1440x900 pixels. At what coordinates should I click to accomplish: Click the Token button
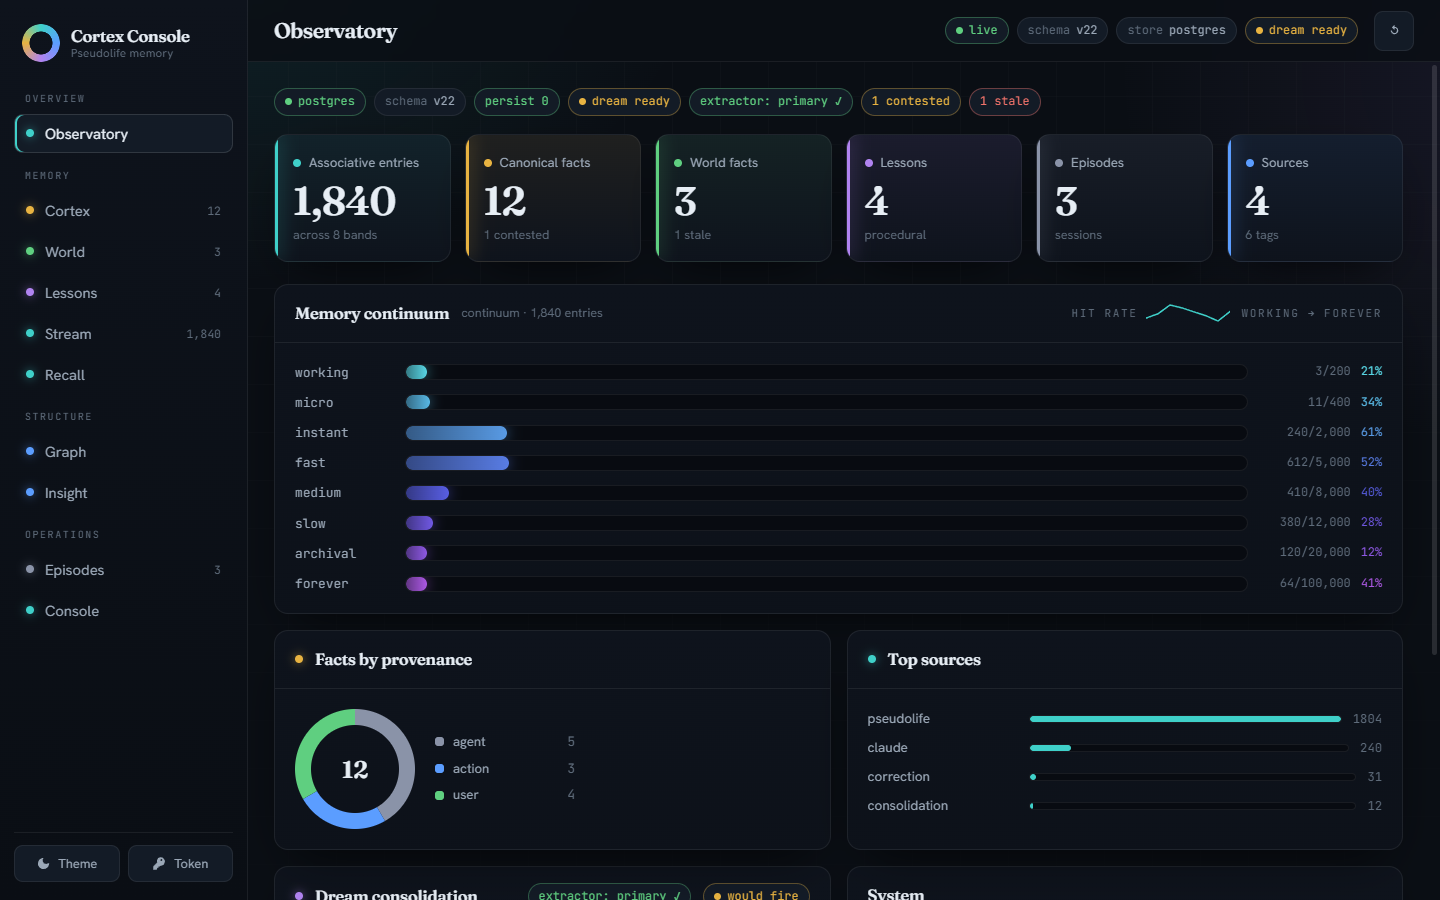coord(180,864)
